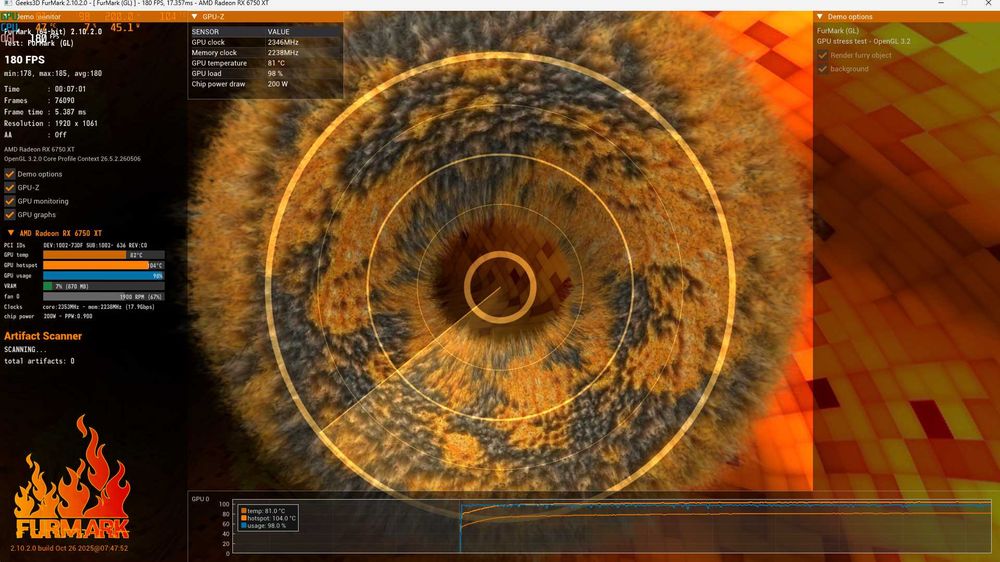Viewport: 1000px width, 562px height.
Task: Click the 180 FPS readout
Action: (25, 60)
